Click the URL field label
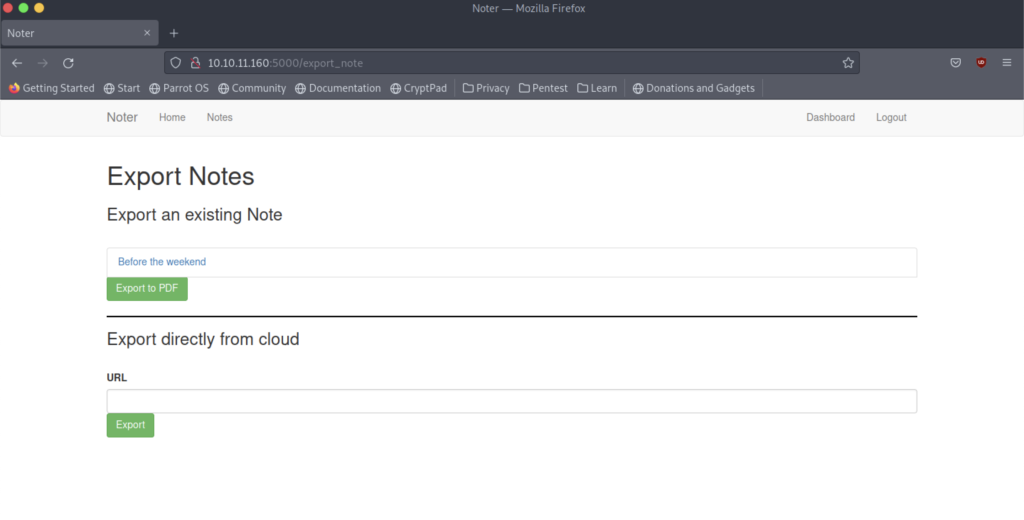The height and width of the screenshot is (520, 1024). 117,378
